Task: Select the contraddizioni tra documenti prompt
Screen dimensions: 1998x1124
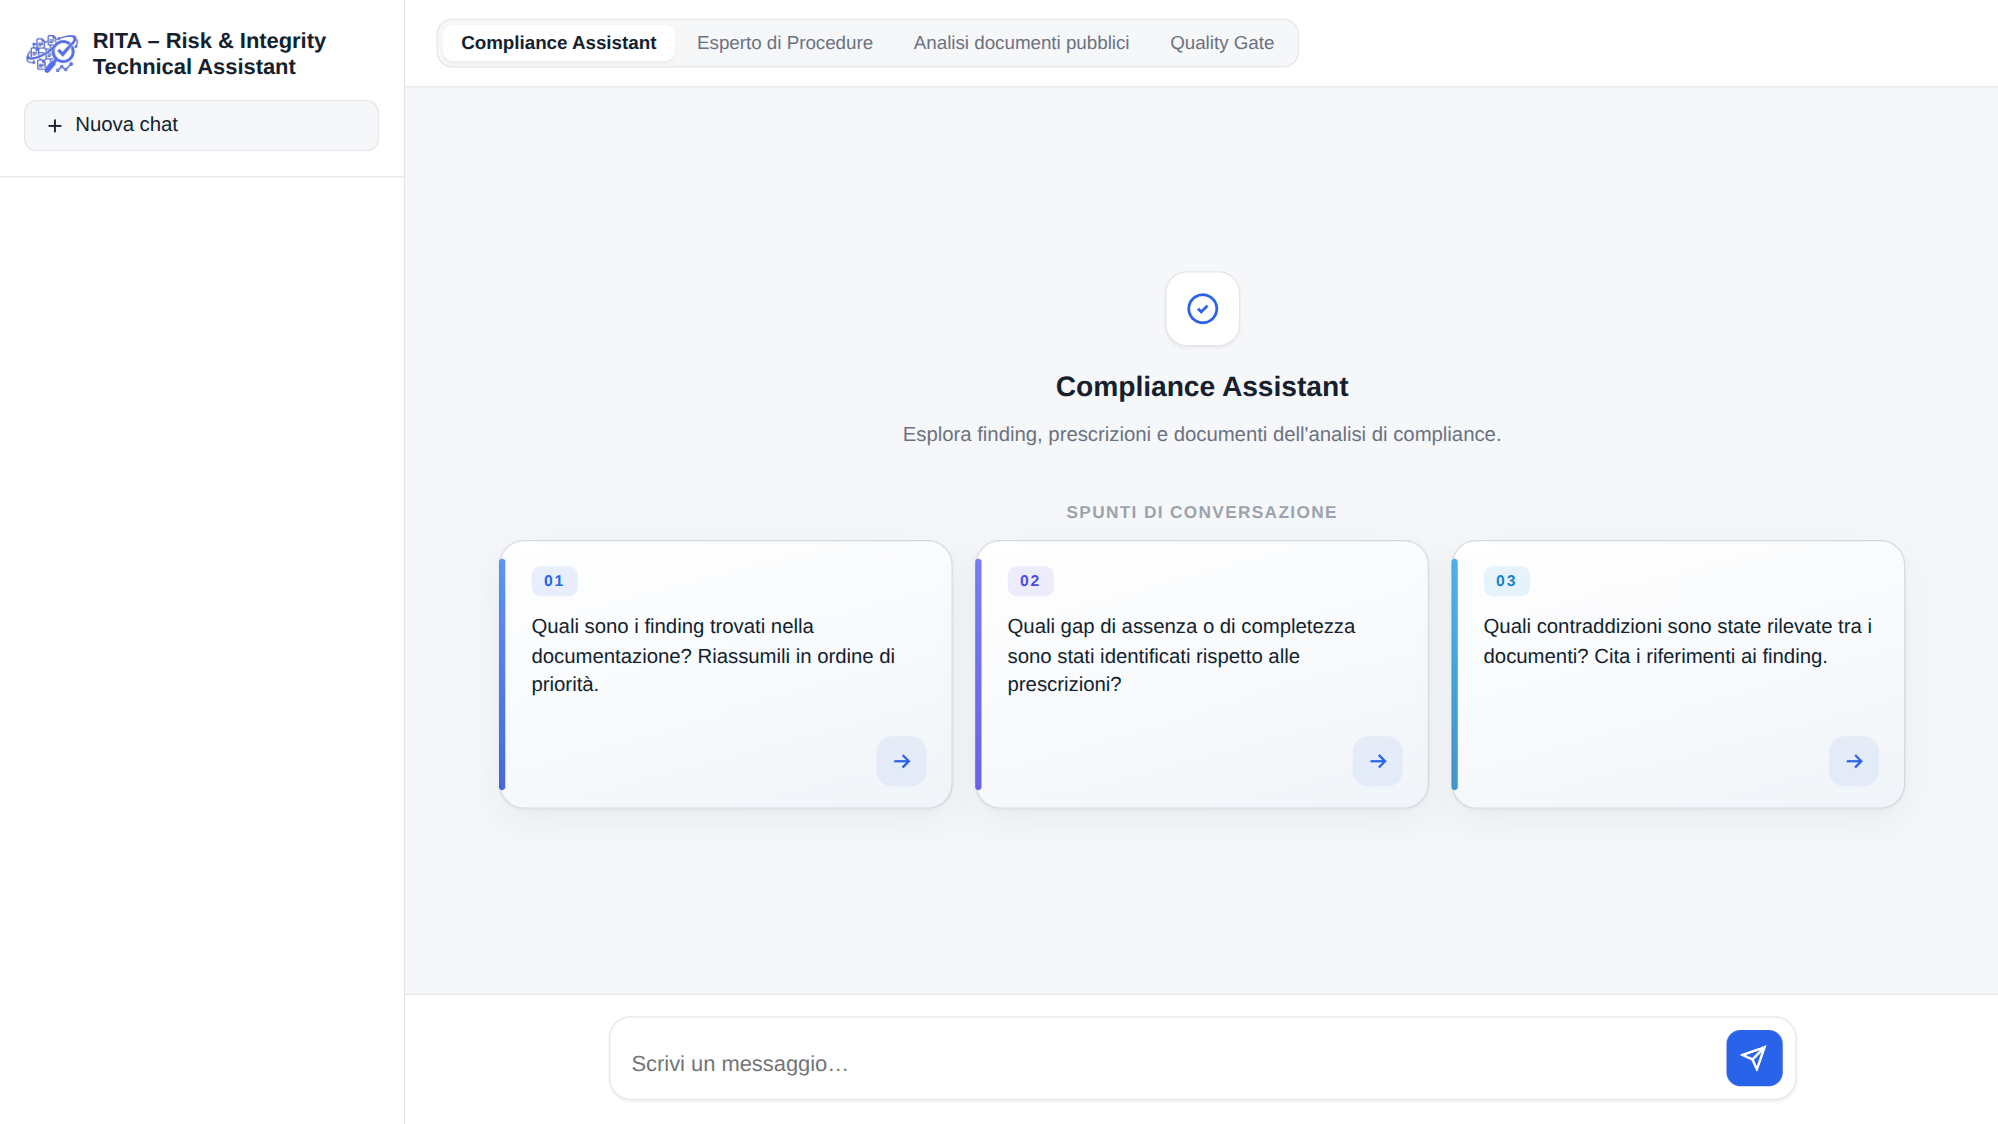Action: pos(1677,641)
